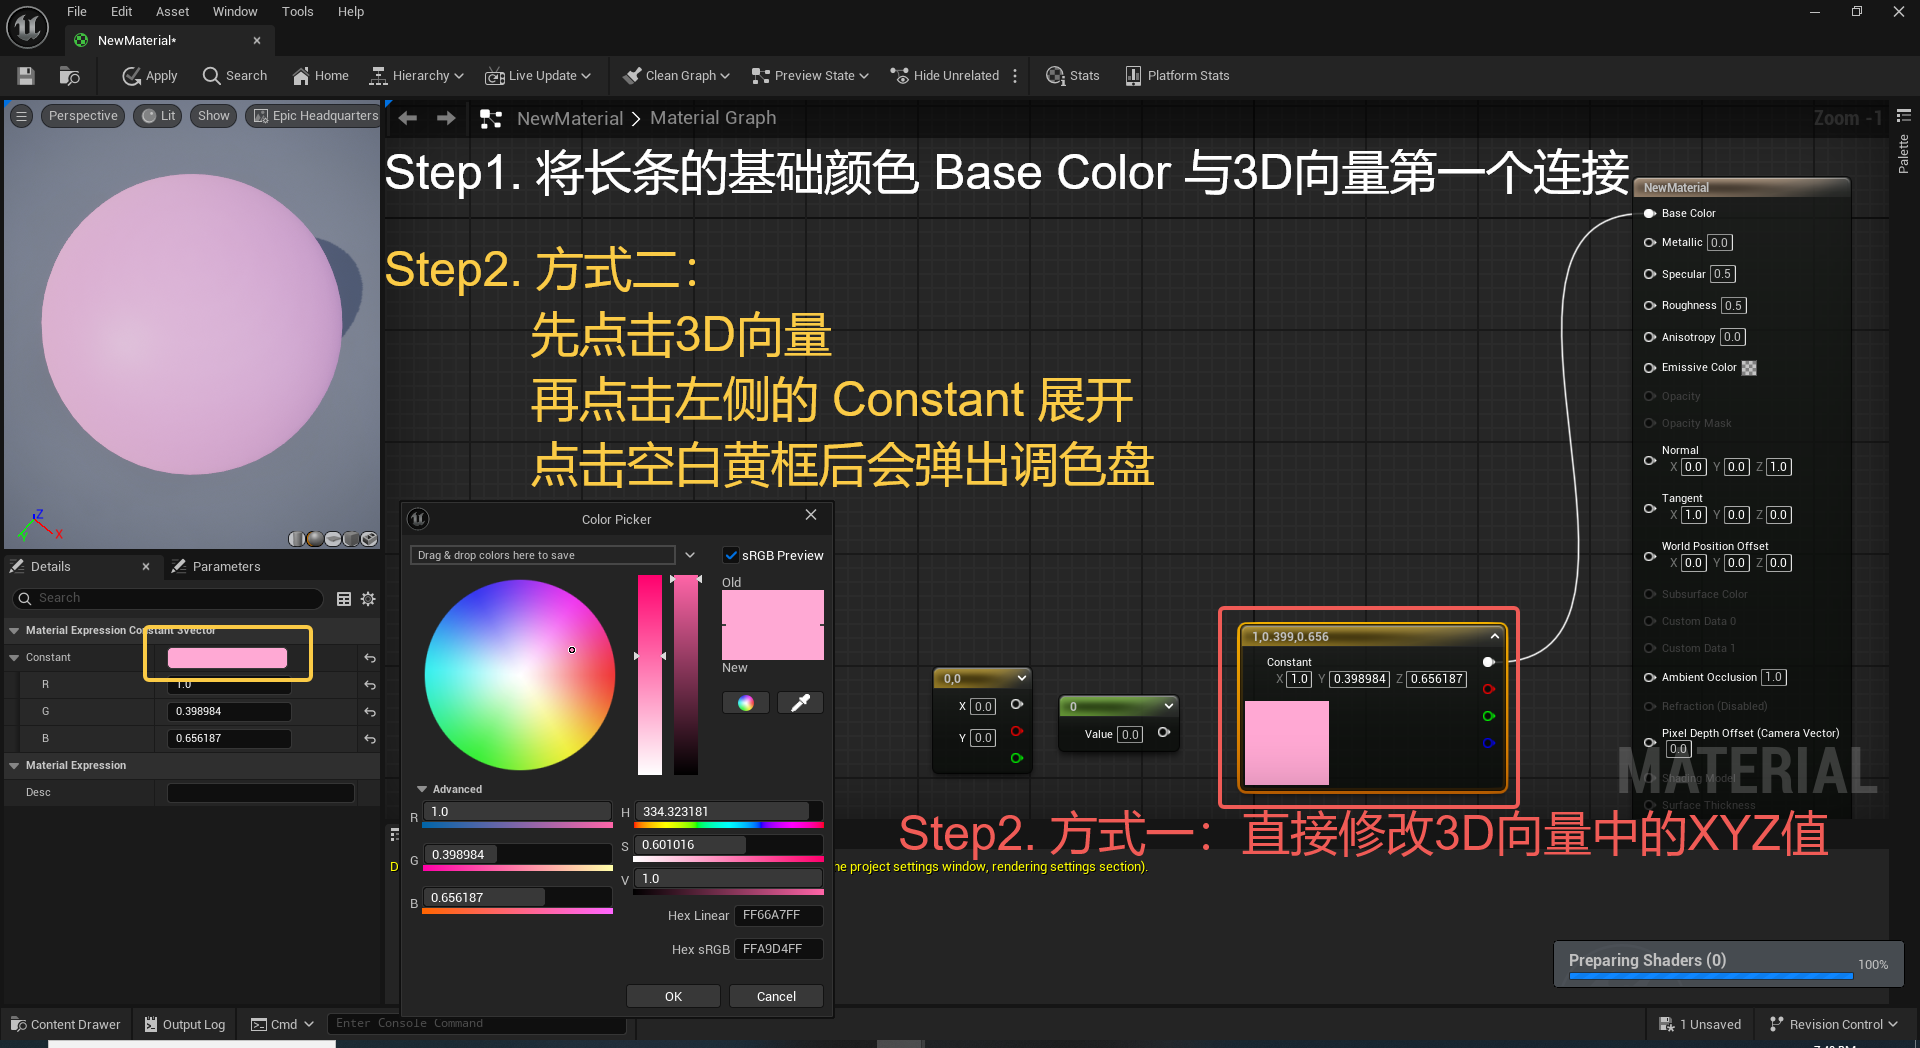The height and width of the screenshot is (1048, 1920).
Task: Click NewMaterial breadcrumb
Action: coord(570,118)
